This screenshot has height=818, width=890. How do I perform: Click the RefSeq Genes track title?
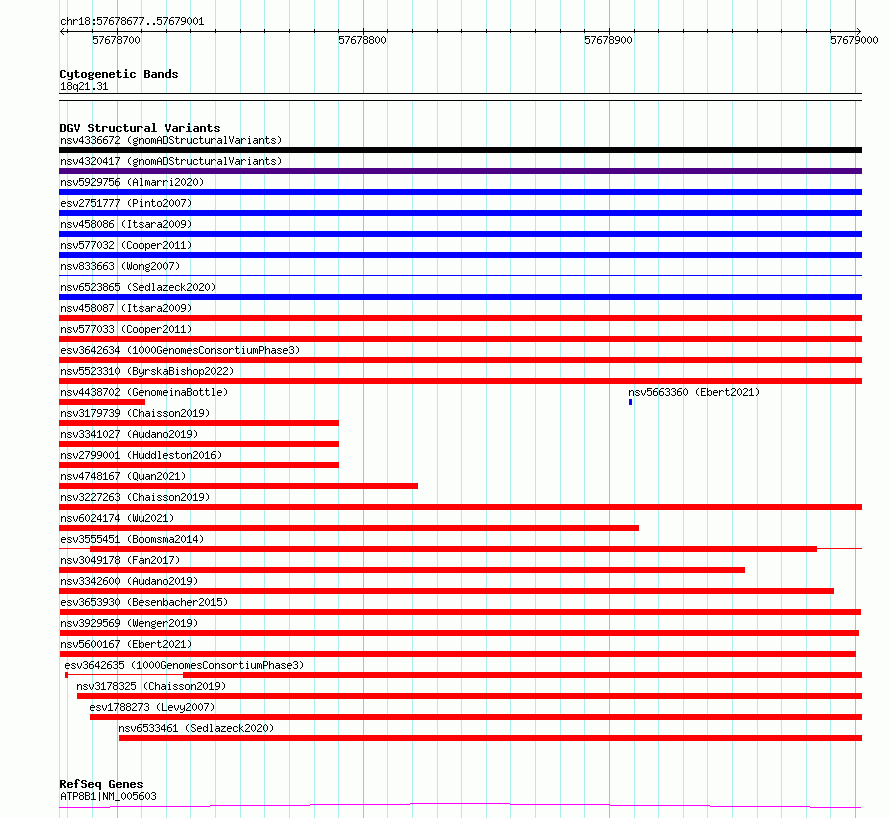coord(101,785)
